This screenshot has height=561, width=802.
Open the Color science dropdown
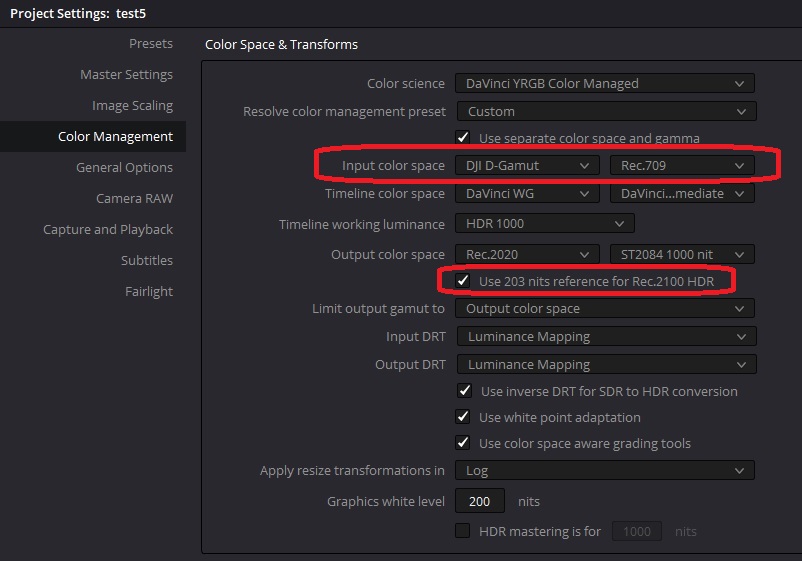(605, 83)
